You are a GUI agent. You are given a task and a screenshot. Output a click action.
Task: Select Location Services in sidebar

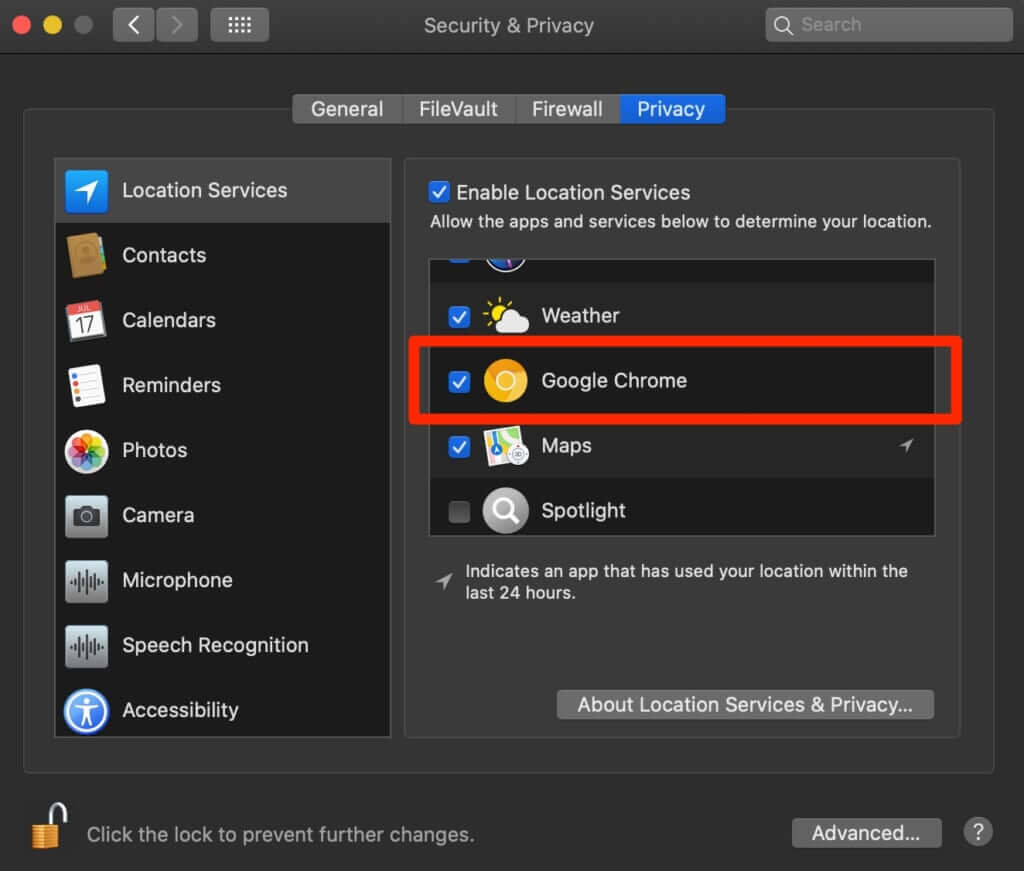pyautogui.click(x=223, y=191)
